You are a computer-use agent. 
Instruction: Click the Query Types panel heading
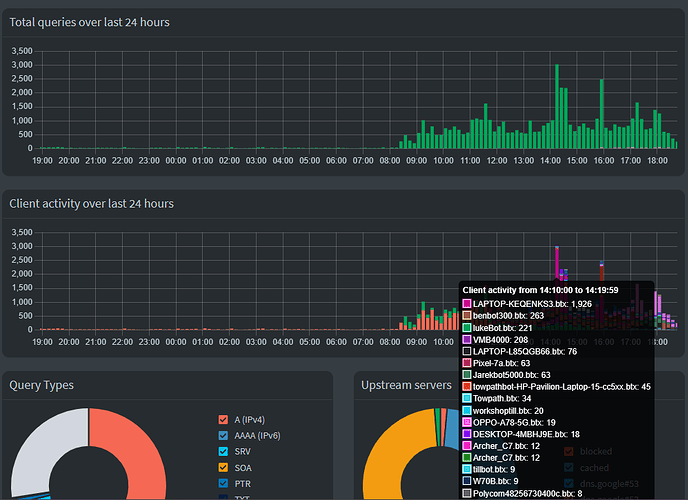click(40, 385)
